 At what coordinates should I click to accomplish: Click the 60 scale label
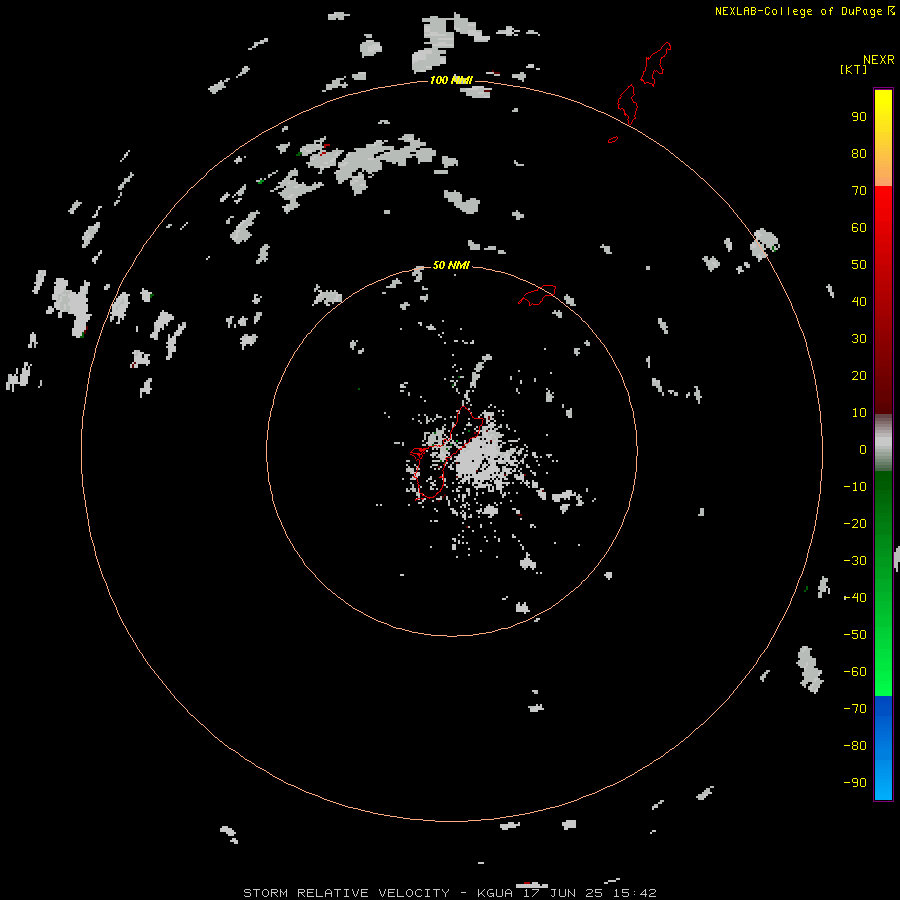(859, 228)
